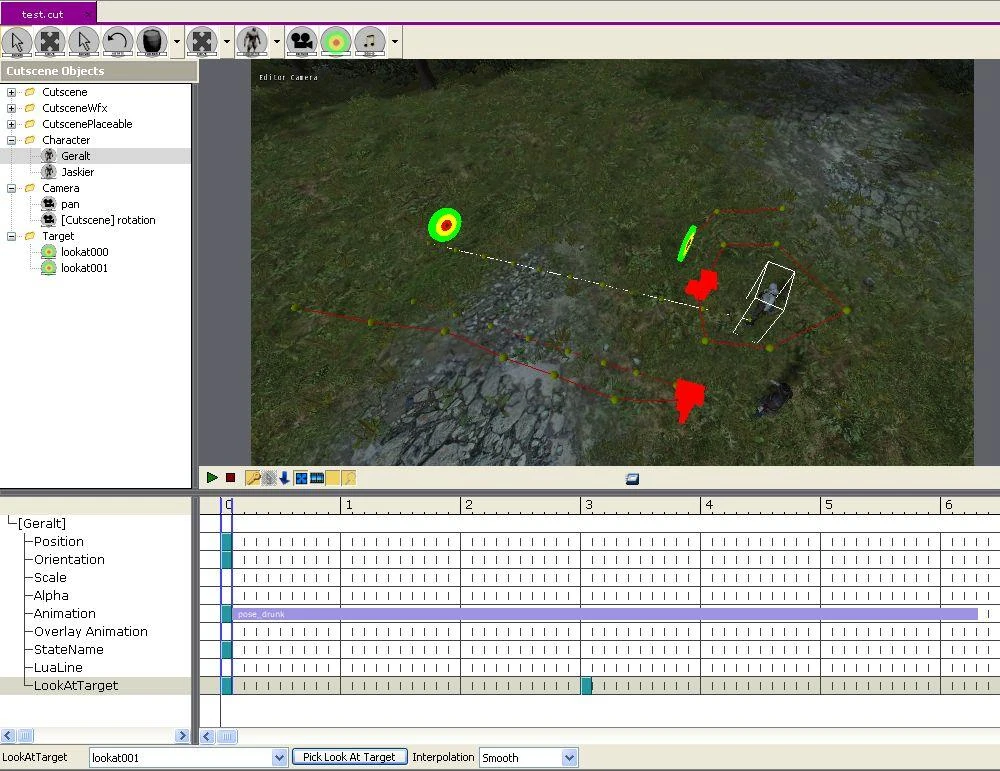Select the Animation track label

(64, 613)
